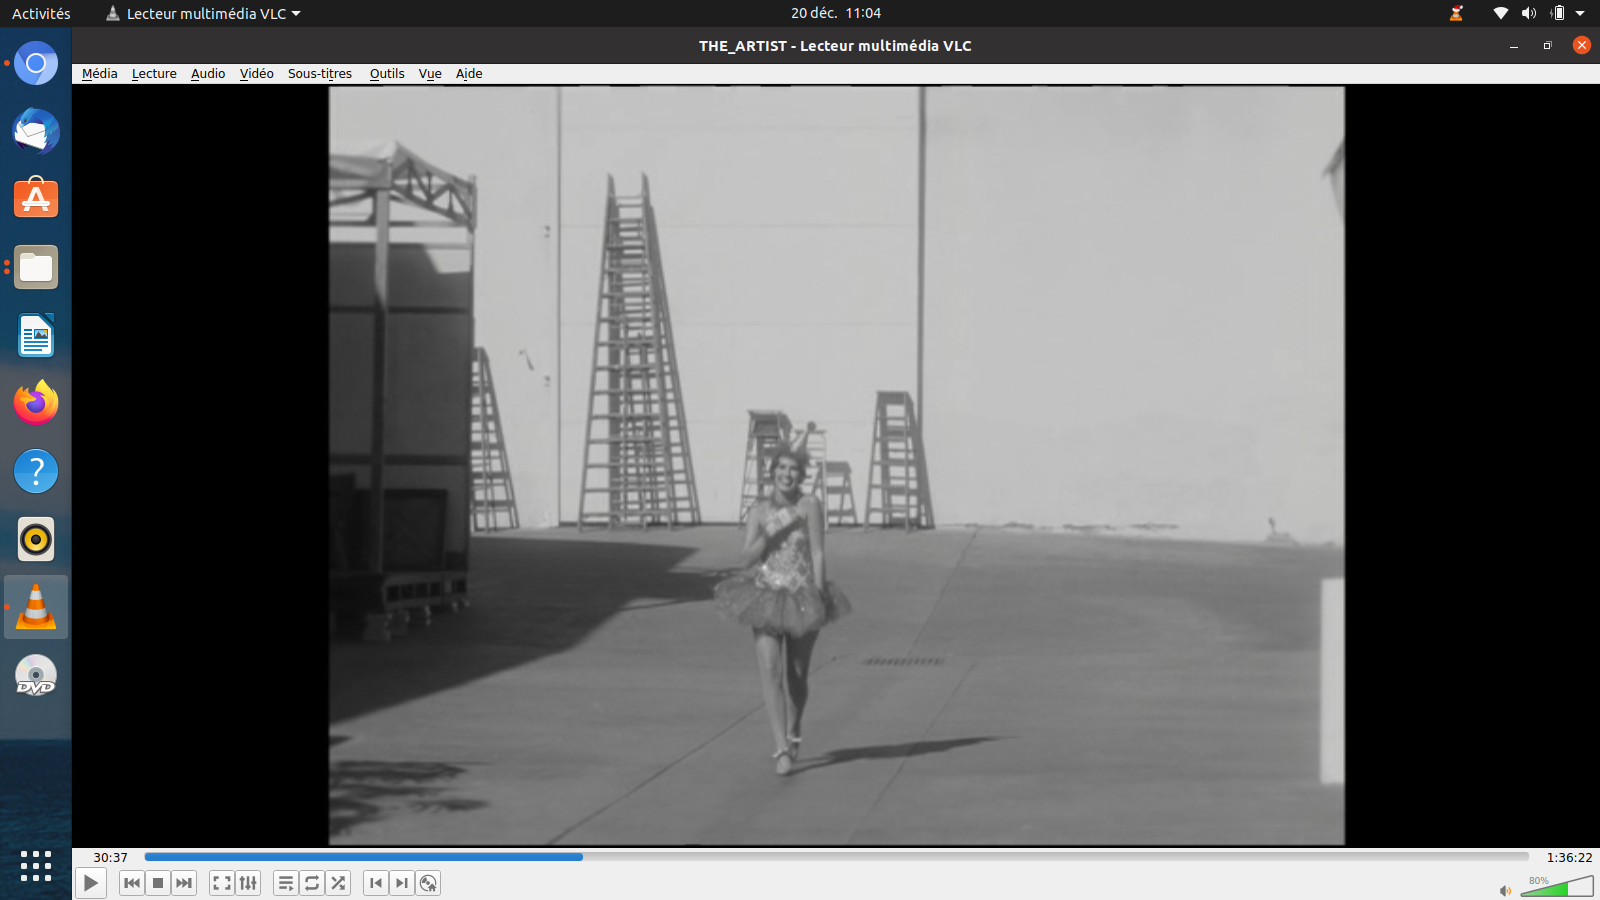The width and height of the screenshot is (1600, 900).
Task: Jump to the previous chapter
Action: [x=376, y=883]
